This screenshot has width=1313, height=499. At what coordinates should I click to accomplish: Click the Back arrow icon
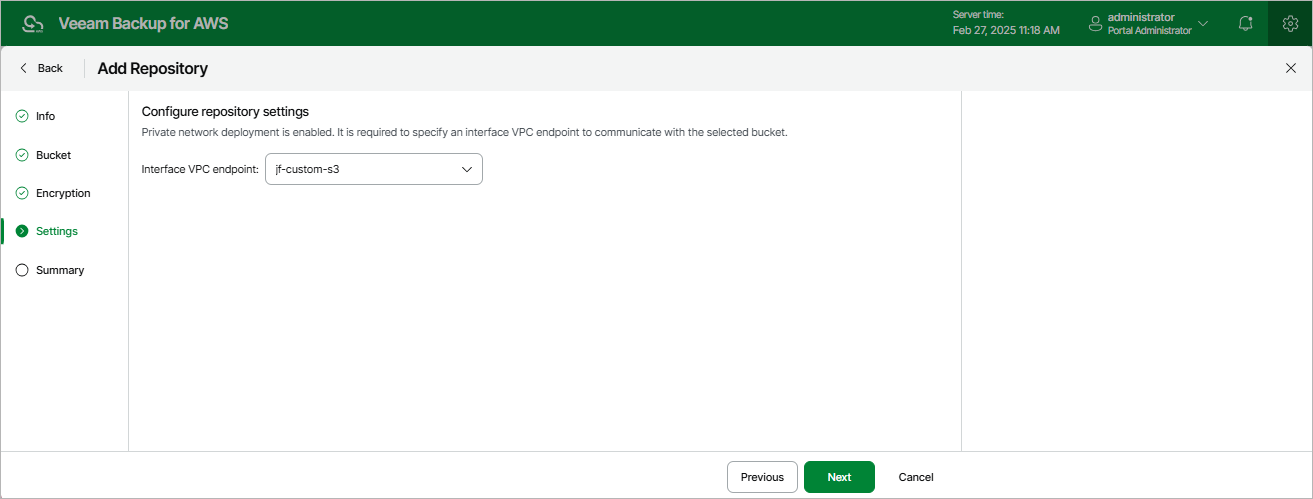point(24,68)
